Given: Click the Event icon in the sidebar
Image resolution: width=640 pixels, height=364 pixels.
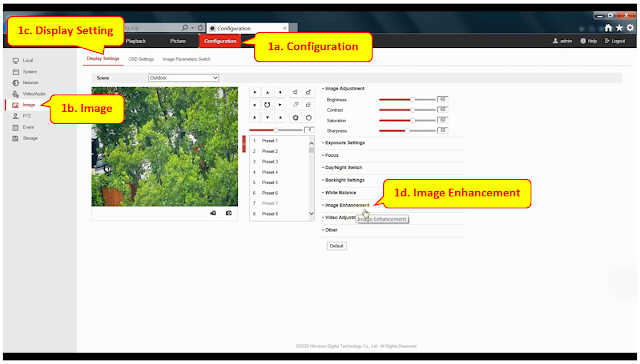Looking at the screenshot, I should pyautogui.click(x=16, y=127).
